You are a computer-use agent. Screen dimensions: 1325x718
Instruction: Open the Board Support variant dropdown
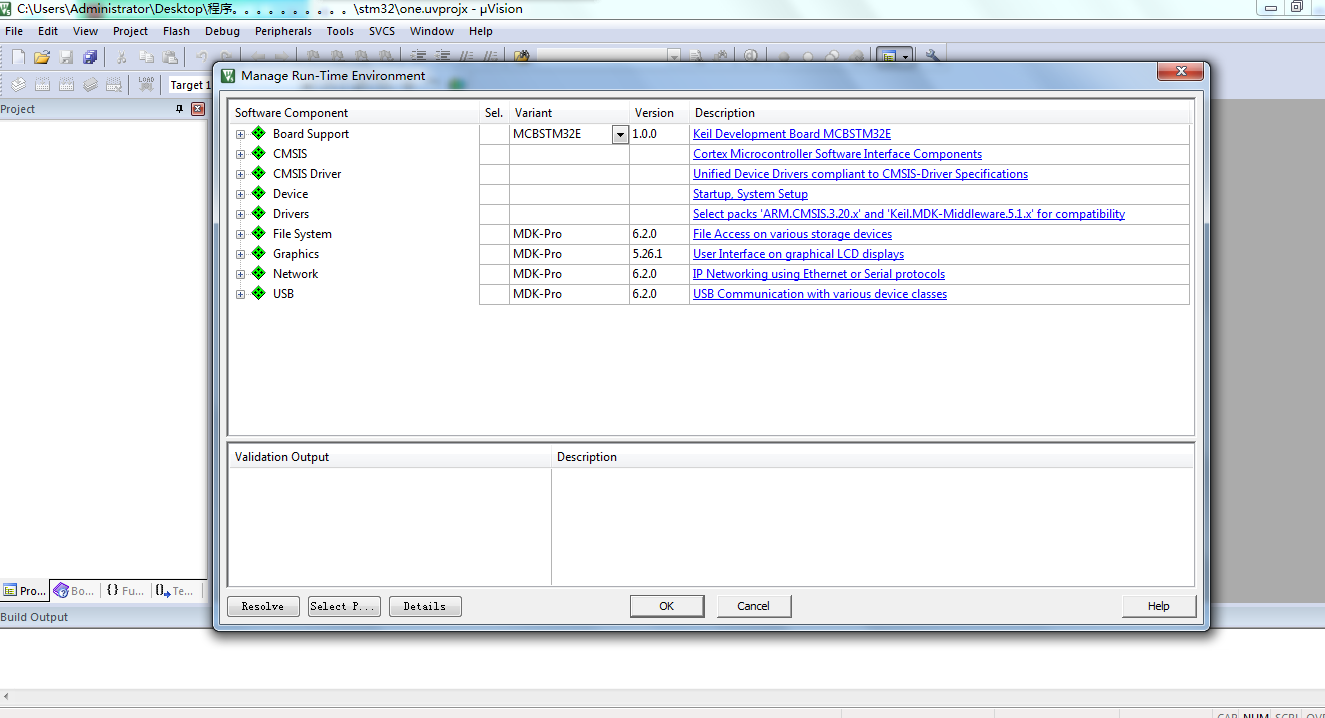click(x=620, y=134)
